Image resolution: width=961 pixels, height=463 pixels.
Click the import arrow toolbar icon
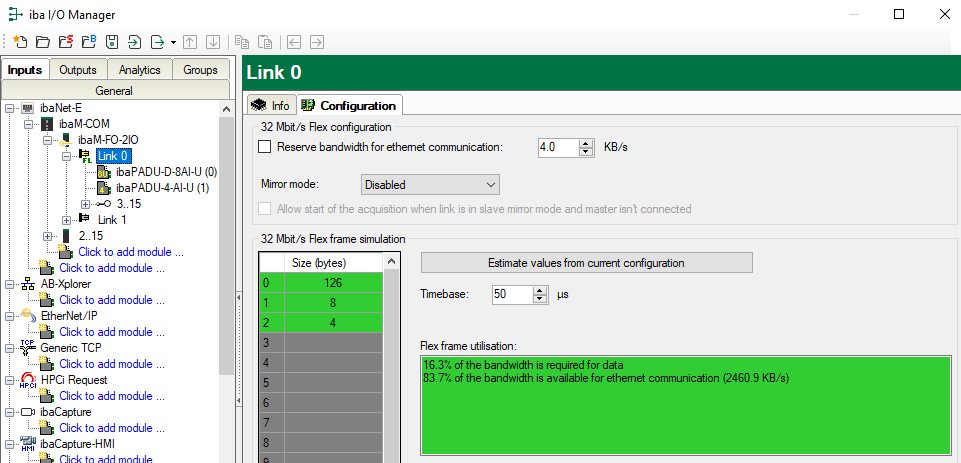pos(134,42)
